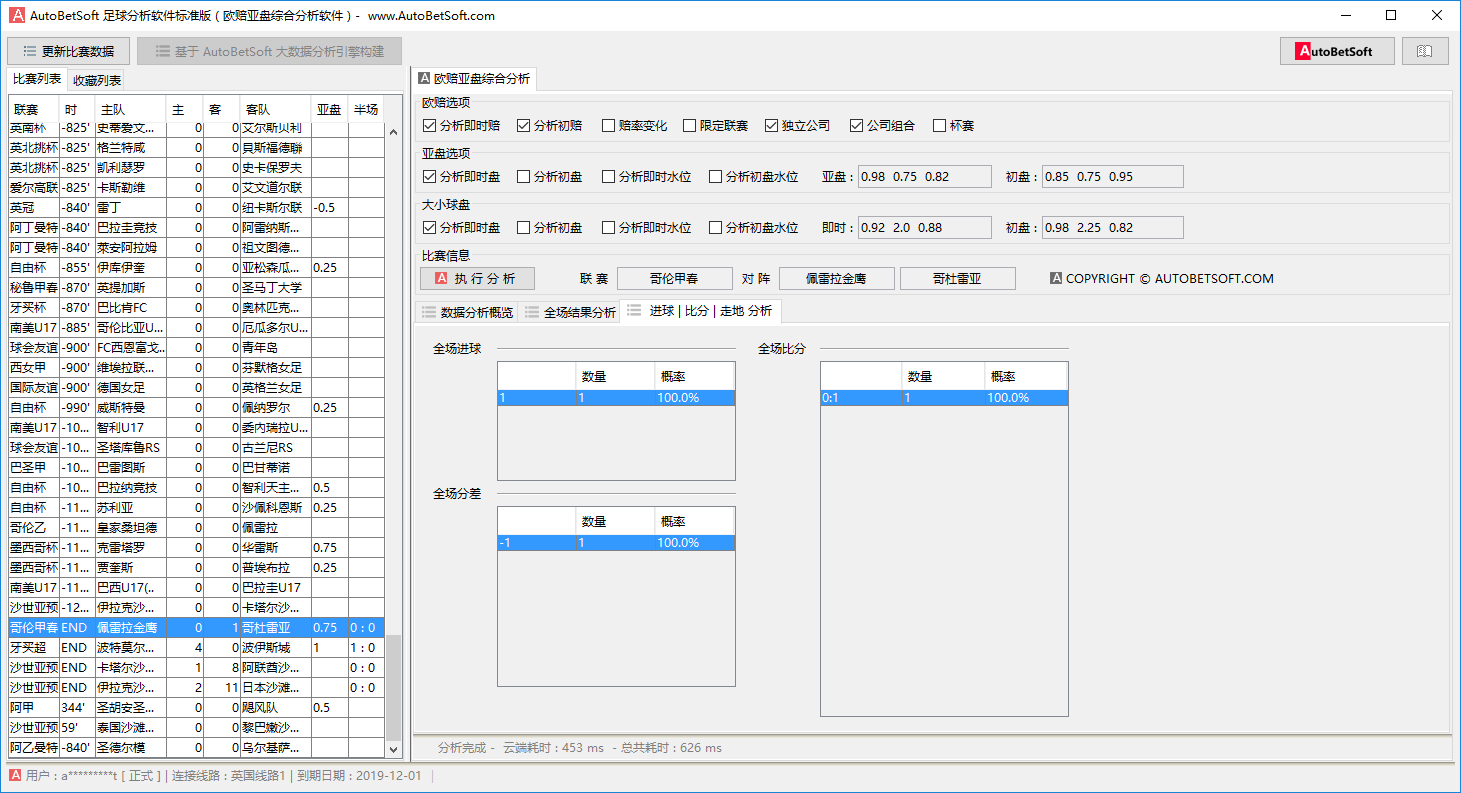The height and width of the screenshot is (793, 1461).
Task: Enable 赔率变化 checkbox
Action: pos(634,126)
